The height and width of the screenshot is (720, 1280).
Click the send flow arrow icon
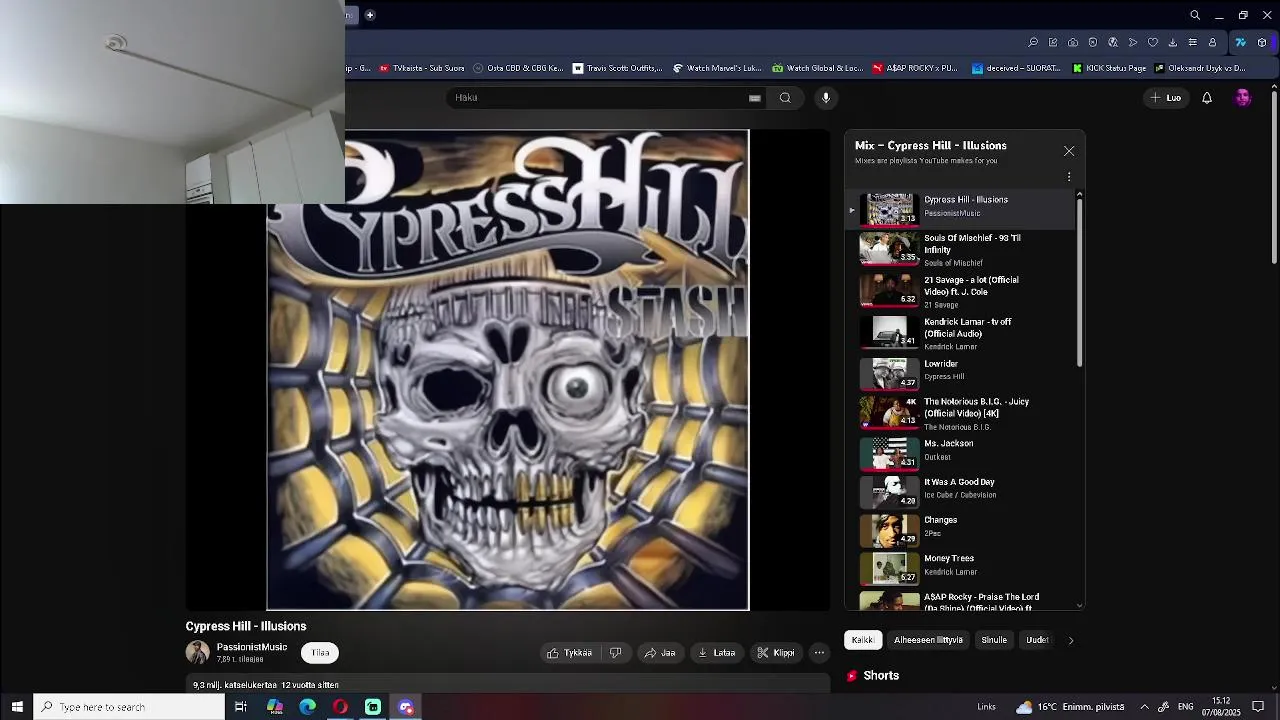tap(1133, 42)
